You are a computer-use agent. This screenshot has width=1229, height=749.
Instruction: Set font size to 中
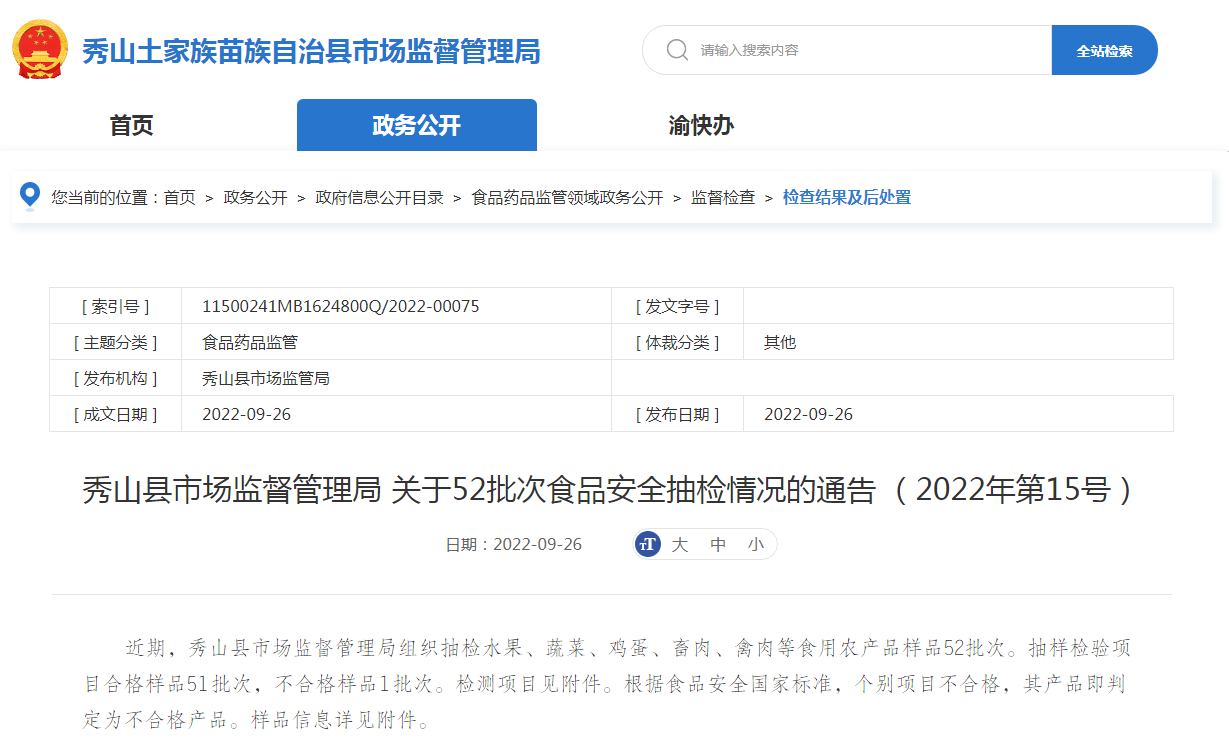[x=718, y=544]
